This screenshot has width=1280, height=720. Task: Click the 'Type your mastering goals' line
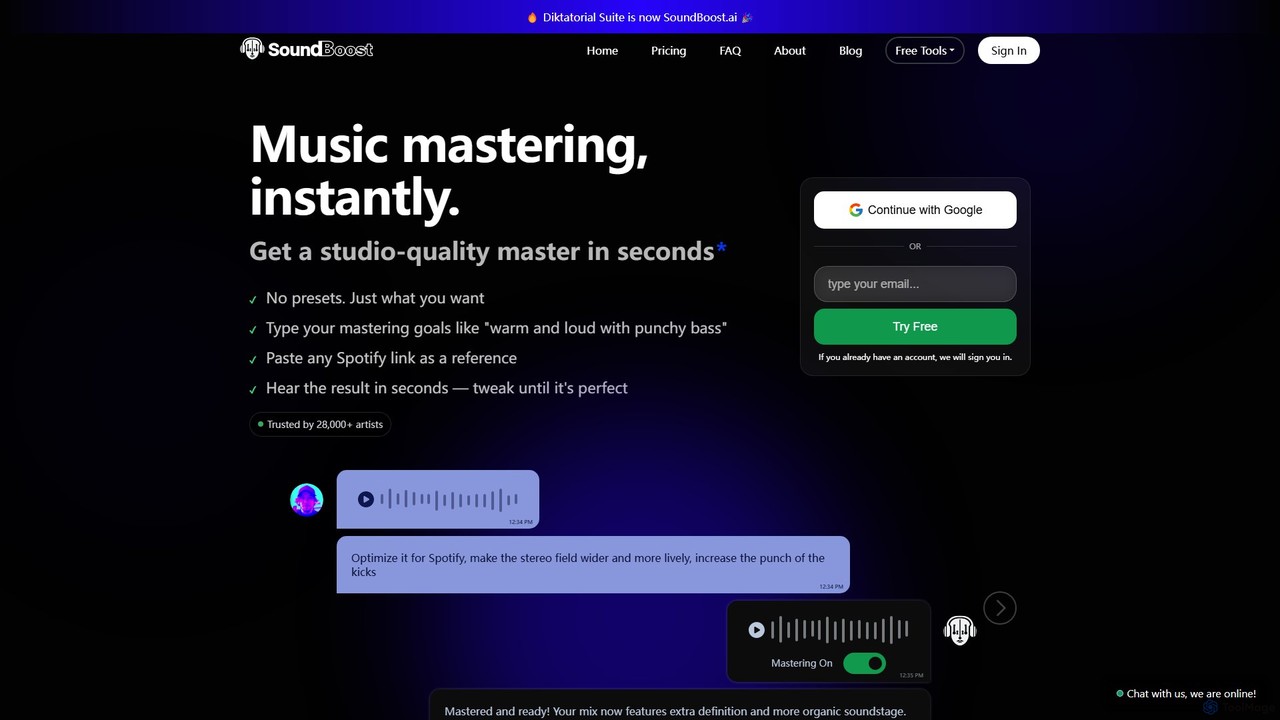[496, 328]
